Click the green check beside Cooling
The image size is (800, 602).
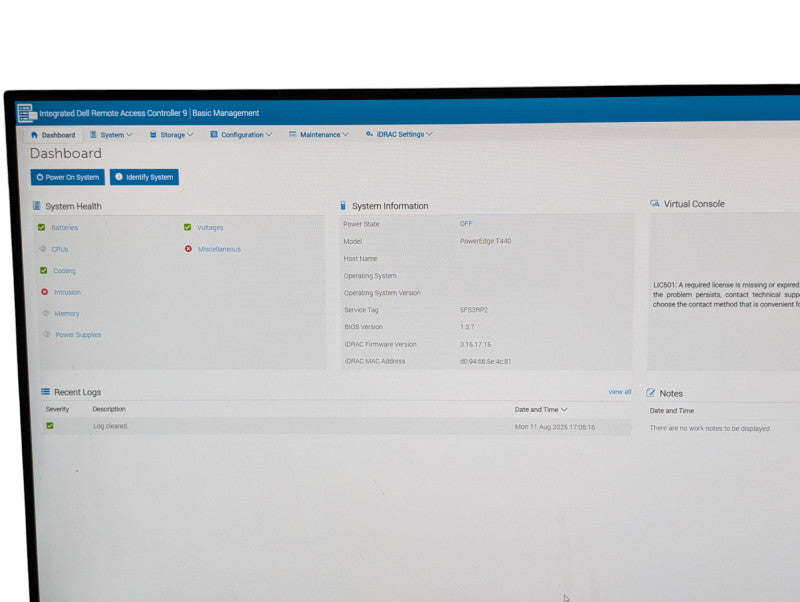(x=43, y=270)
